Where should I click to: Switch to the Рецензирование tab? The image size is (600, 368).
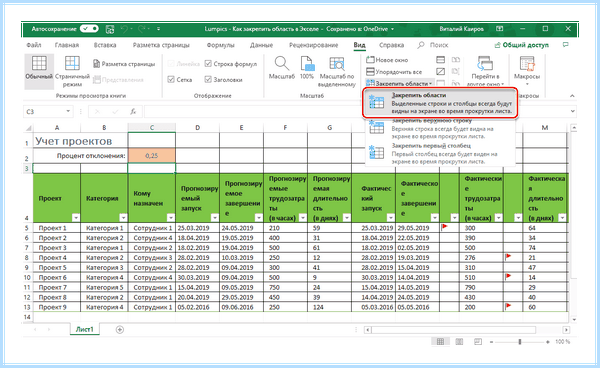pyautogui.click(x=313, y=45)
